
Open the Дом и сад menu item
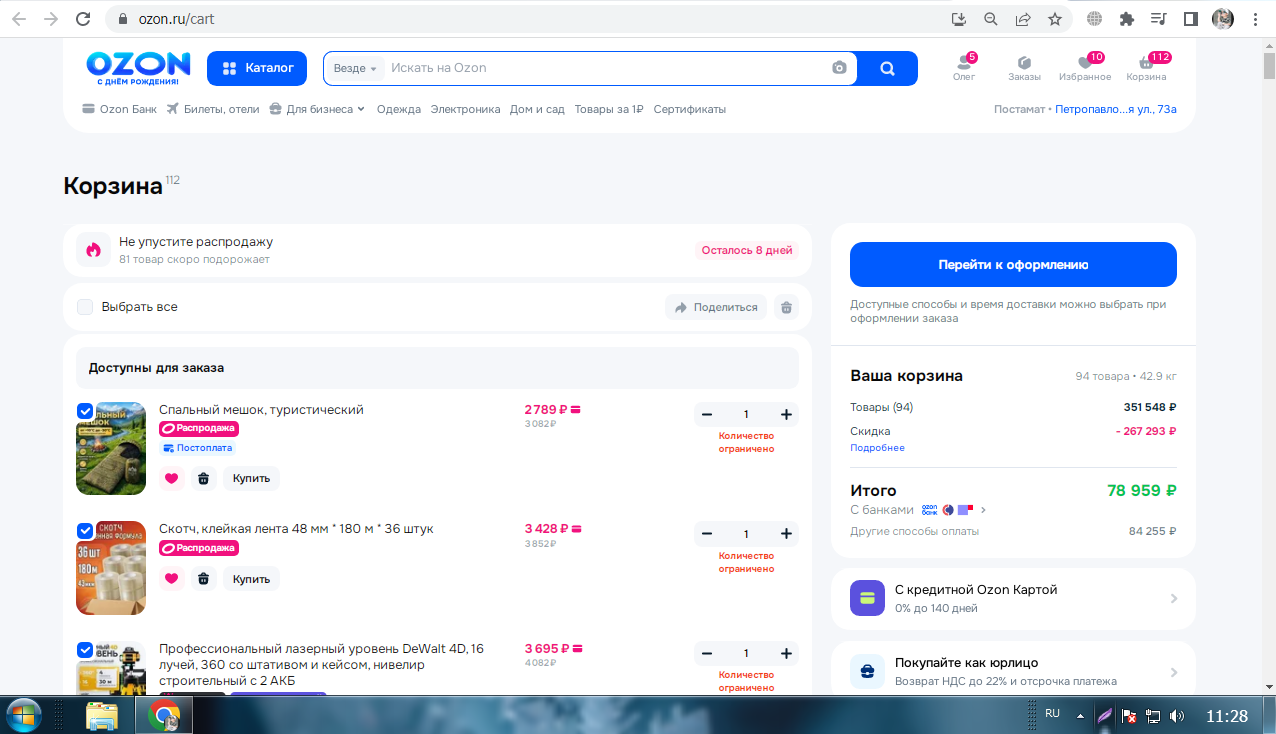[537, 109]
